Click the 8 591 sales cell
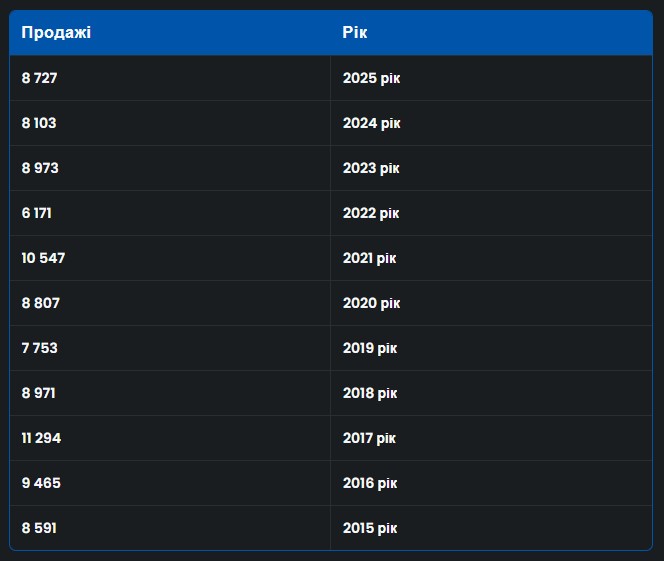 pyautogui.click(x=38, y=528)
